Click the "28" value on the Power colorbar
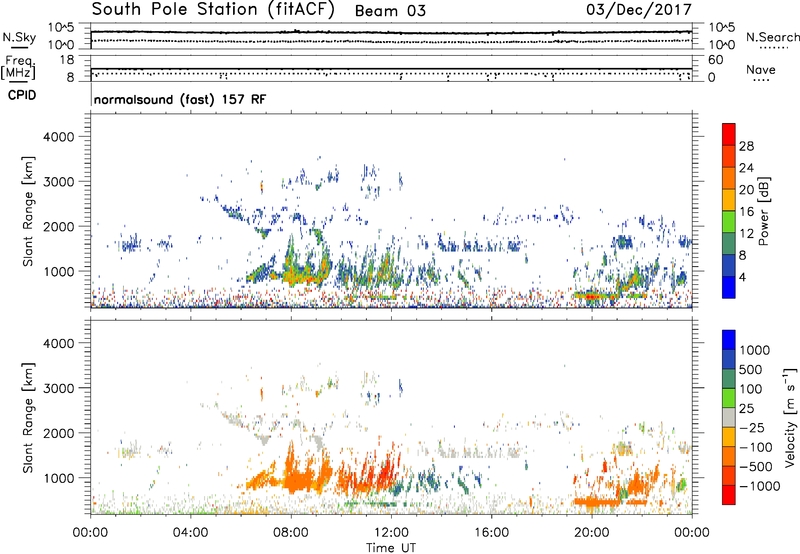Viewport: 800px width, 554px height. pos(746,146)
